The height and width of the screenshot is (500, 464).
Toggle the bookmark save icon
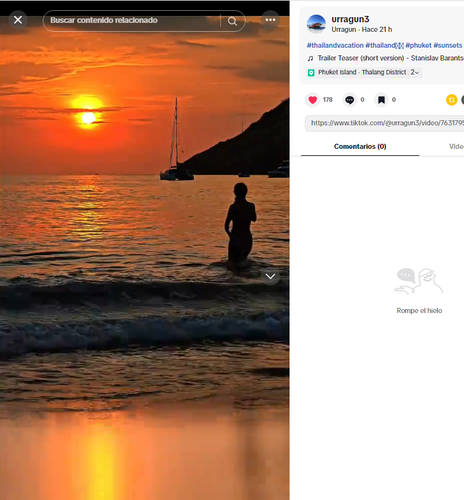coord(381,100)
